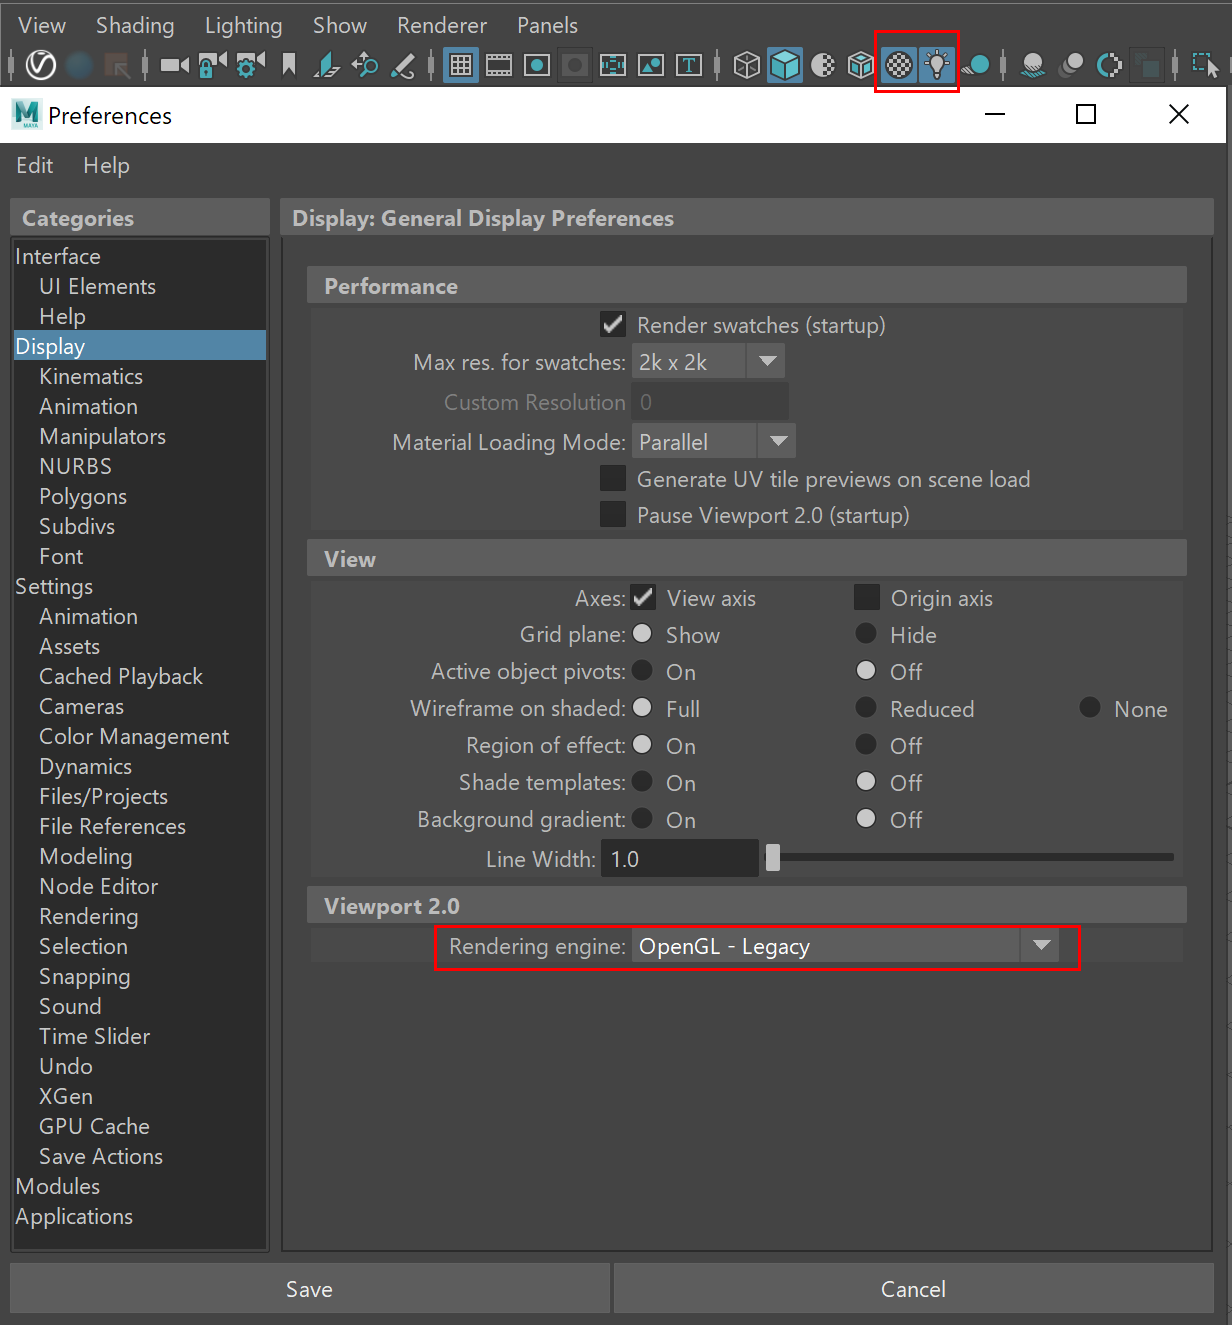Click the V-Ray logo icon in the panel toolbar

click(x=40, y=65)
